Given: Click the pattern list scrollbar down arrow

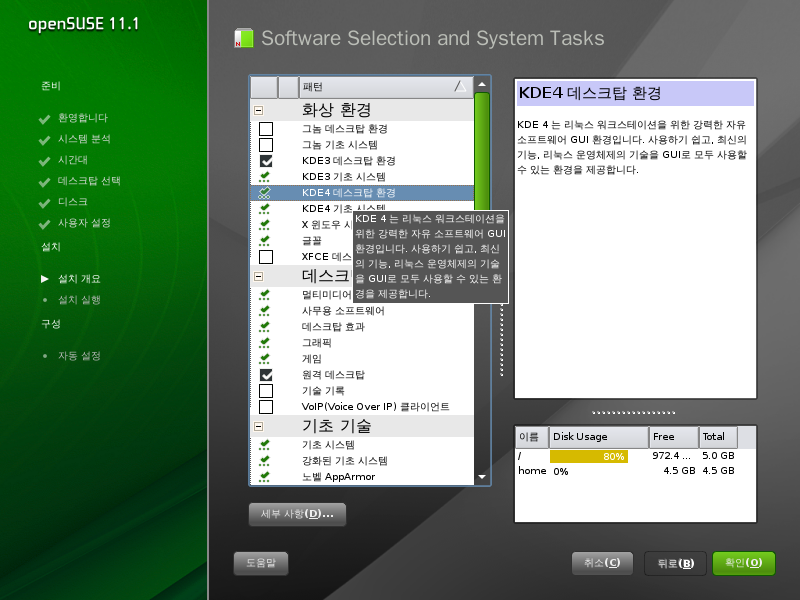Looking at the screenshot, I should point(482,477).
